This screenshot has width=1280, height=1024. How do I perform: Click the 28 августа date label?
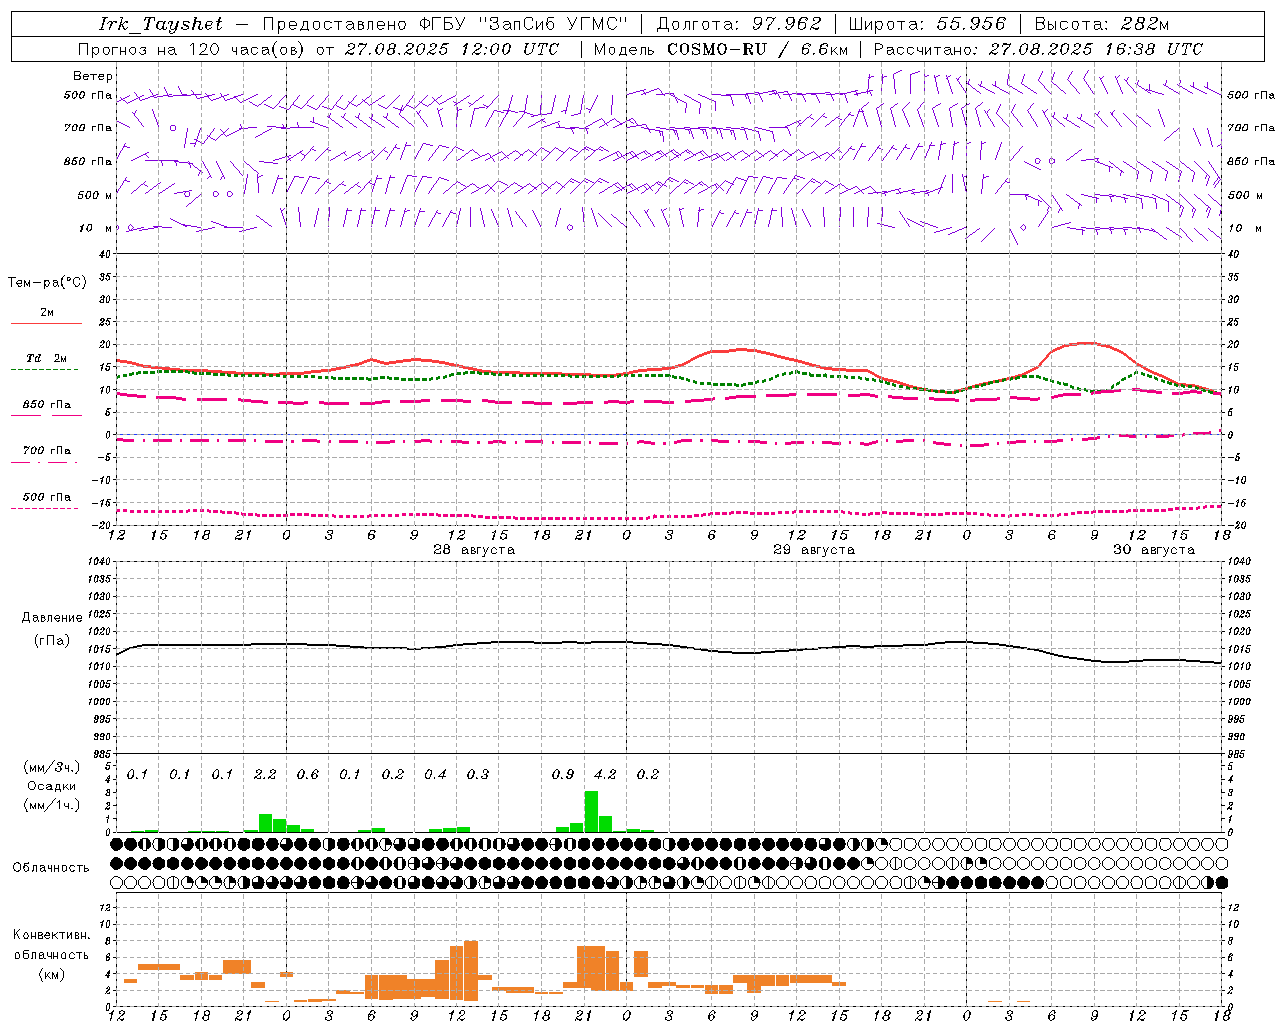click(474, 550)
